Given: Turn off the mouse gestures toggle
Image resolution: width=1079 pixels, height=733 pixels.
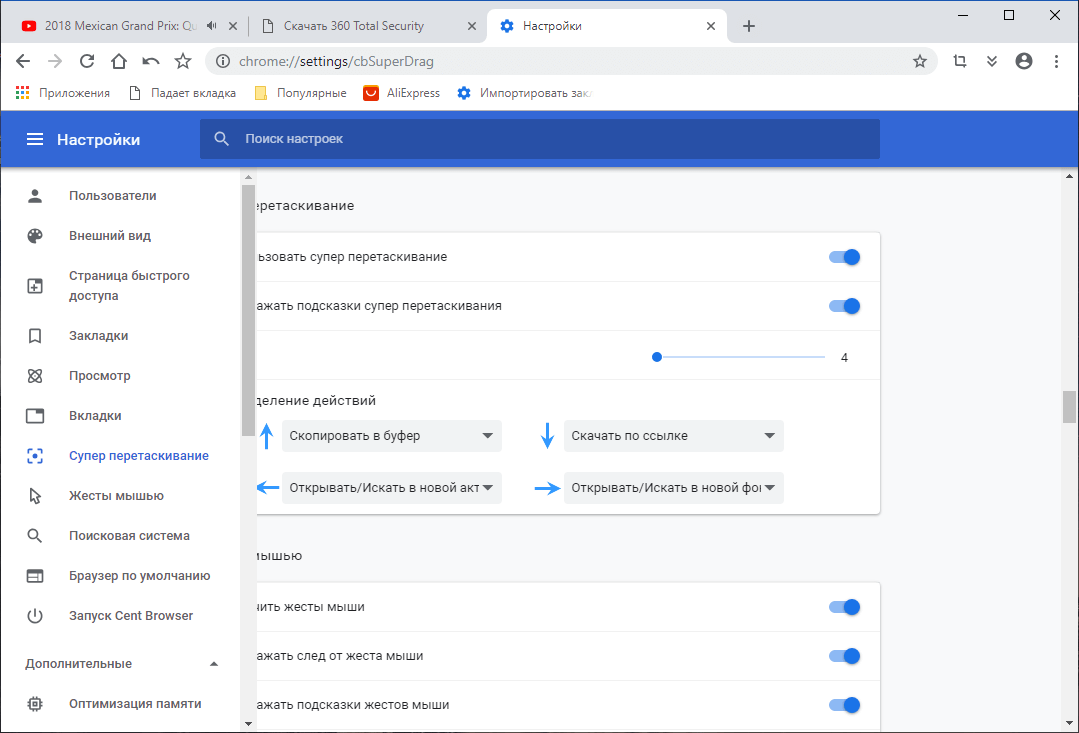Looking at the screenshot, I should pyautogui.click(x=845, y=607).
